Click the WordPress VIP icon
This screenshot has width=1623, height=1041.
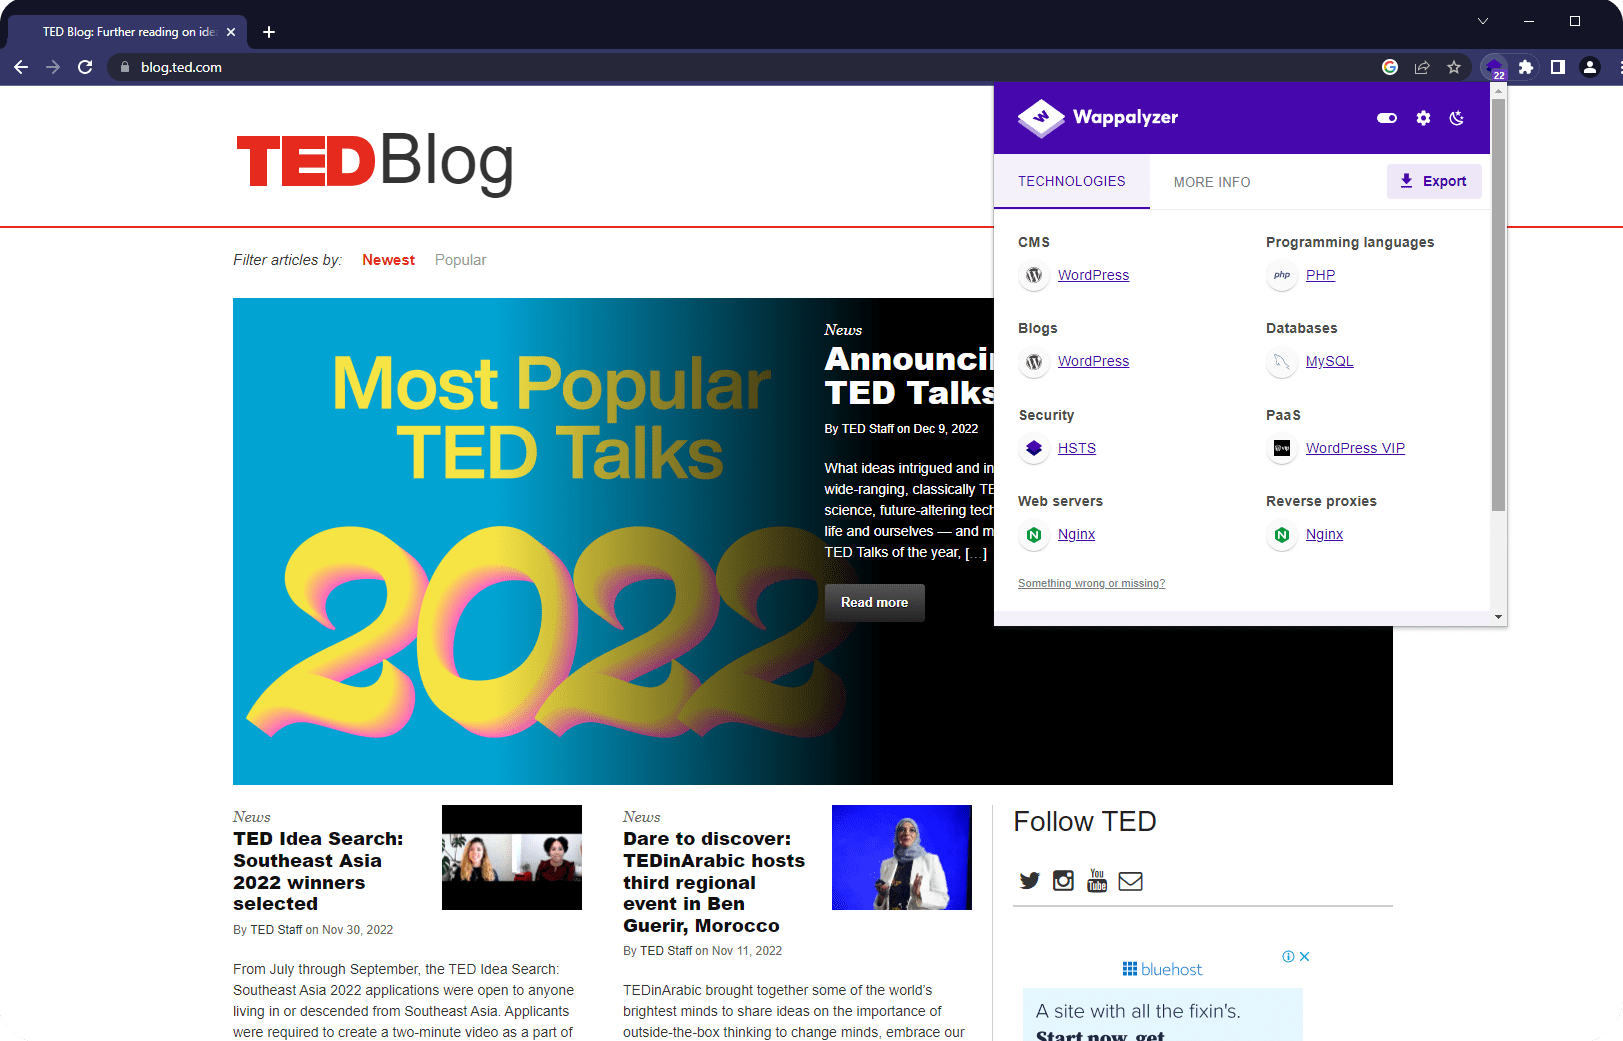[1282, 448]
